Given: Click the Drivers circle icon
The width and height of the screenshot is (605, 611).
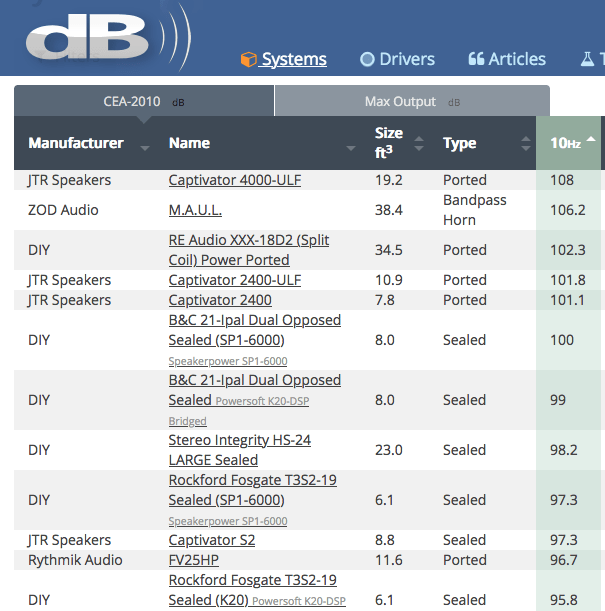Looking at the screenshot, I should 367,59.
